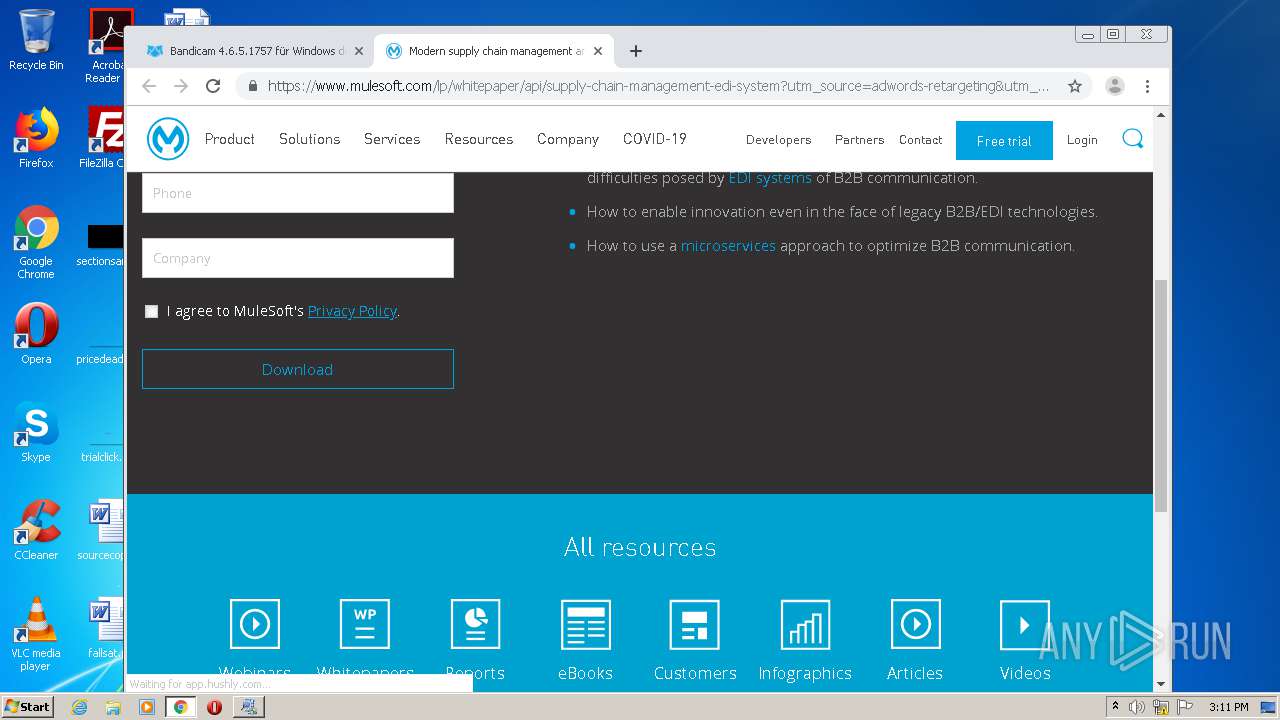1280x720 pixels.
Task: Click into the Phone input field
Action: point(298,193)
